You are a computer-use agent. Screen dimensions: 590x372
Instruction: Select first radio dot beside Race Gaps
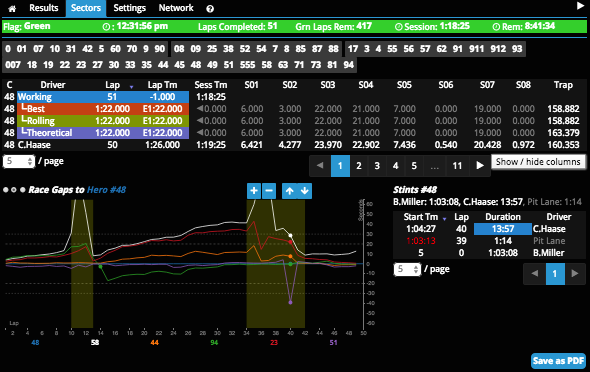[x=6, y=190]
